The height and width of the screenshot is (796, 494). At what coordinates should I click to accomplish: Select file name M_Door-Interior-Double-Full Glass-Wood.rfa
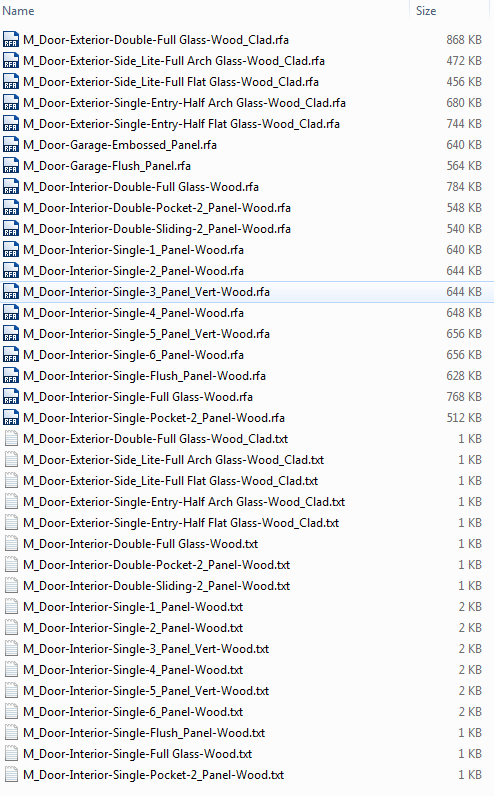pos(141,187)
